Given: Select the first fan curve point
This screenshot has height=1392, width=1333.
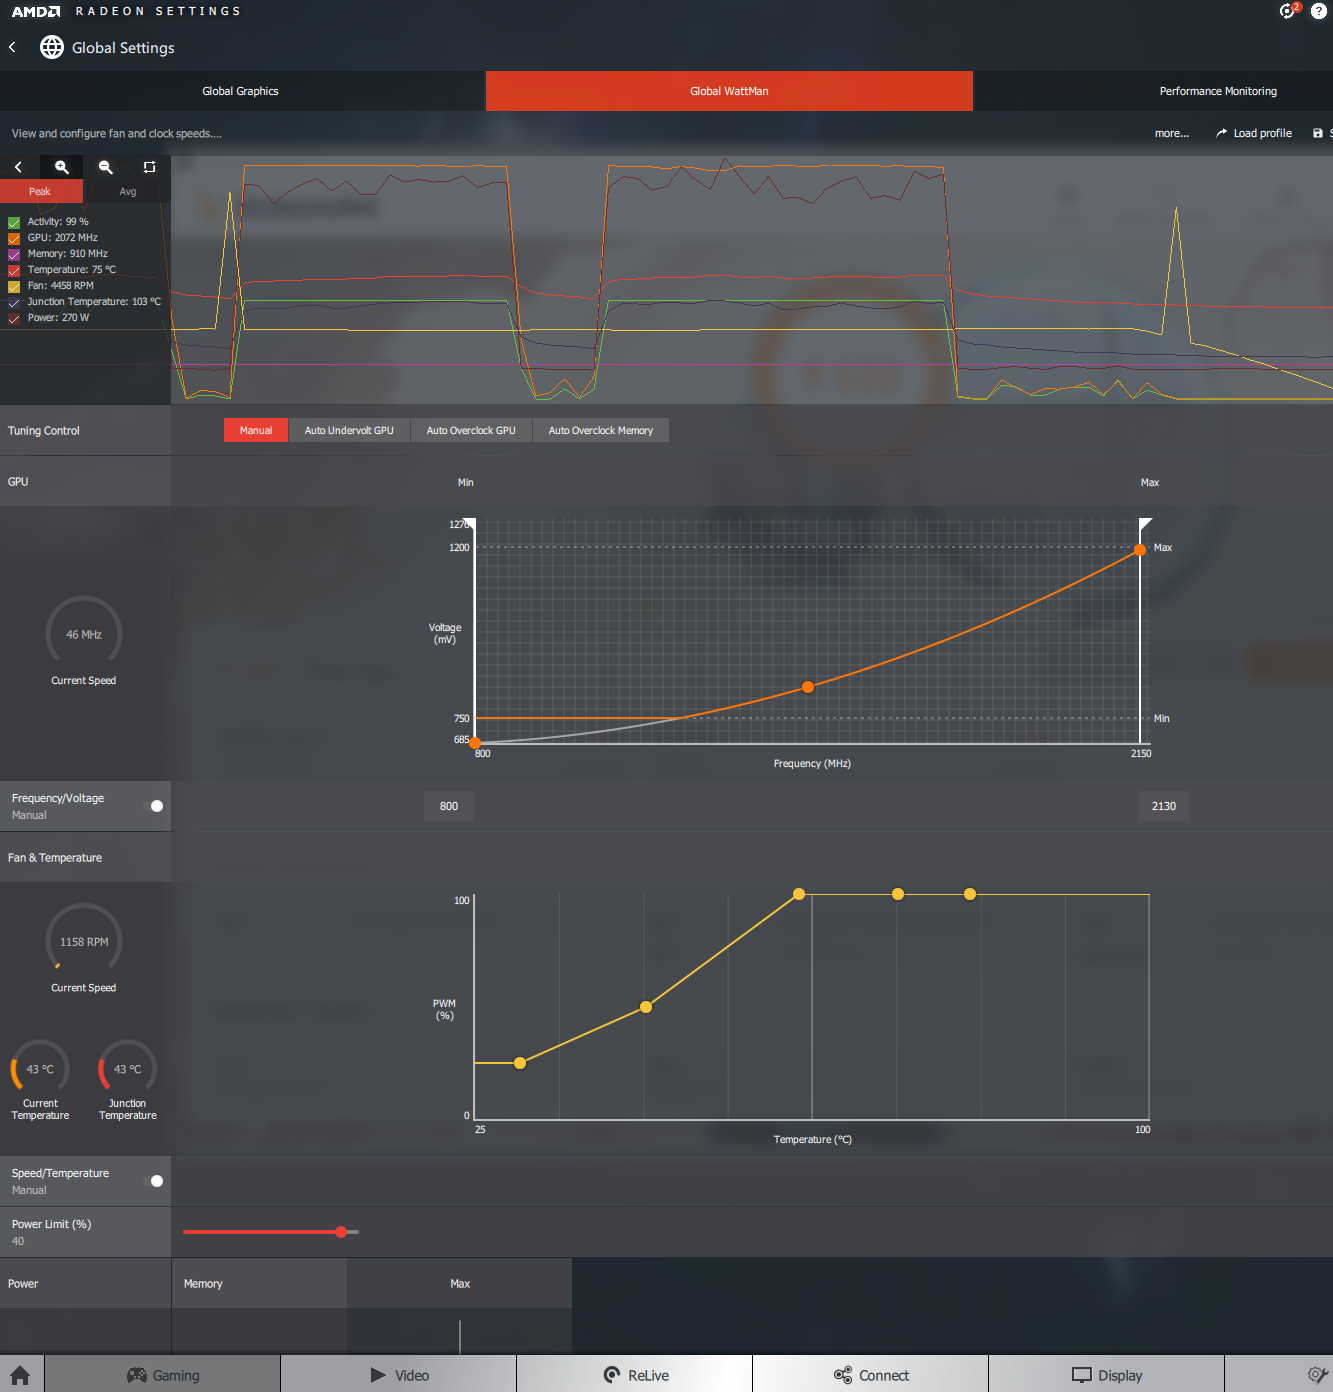Looking at the screenshot, I should [x=520, y=1063].
